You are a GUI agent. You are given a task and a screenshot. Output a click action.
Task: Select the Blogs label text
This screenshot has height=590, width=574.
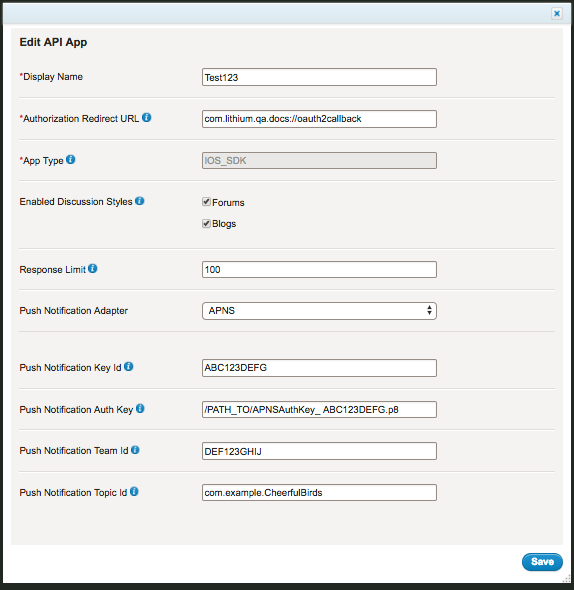[224, 224]
